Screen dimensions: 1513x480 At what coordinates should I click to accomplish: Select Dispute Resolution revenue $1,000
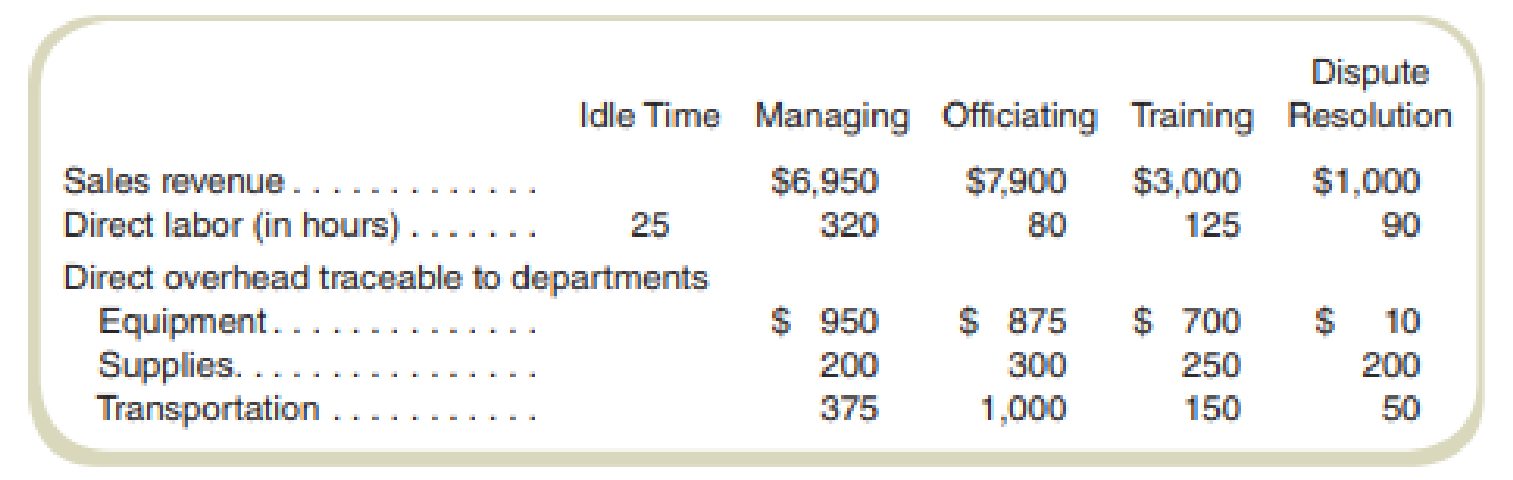pos(1364,182)
